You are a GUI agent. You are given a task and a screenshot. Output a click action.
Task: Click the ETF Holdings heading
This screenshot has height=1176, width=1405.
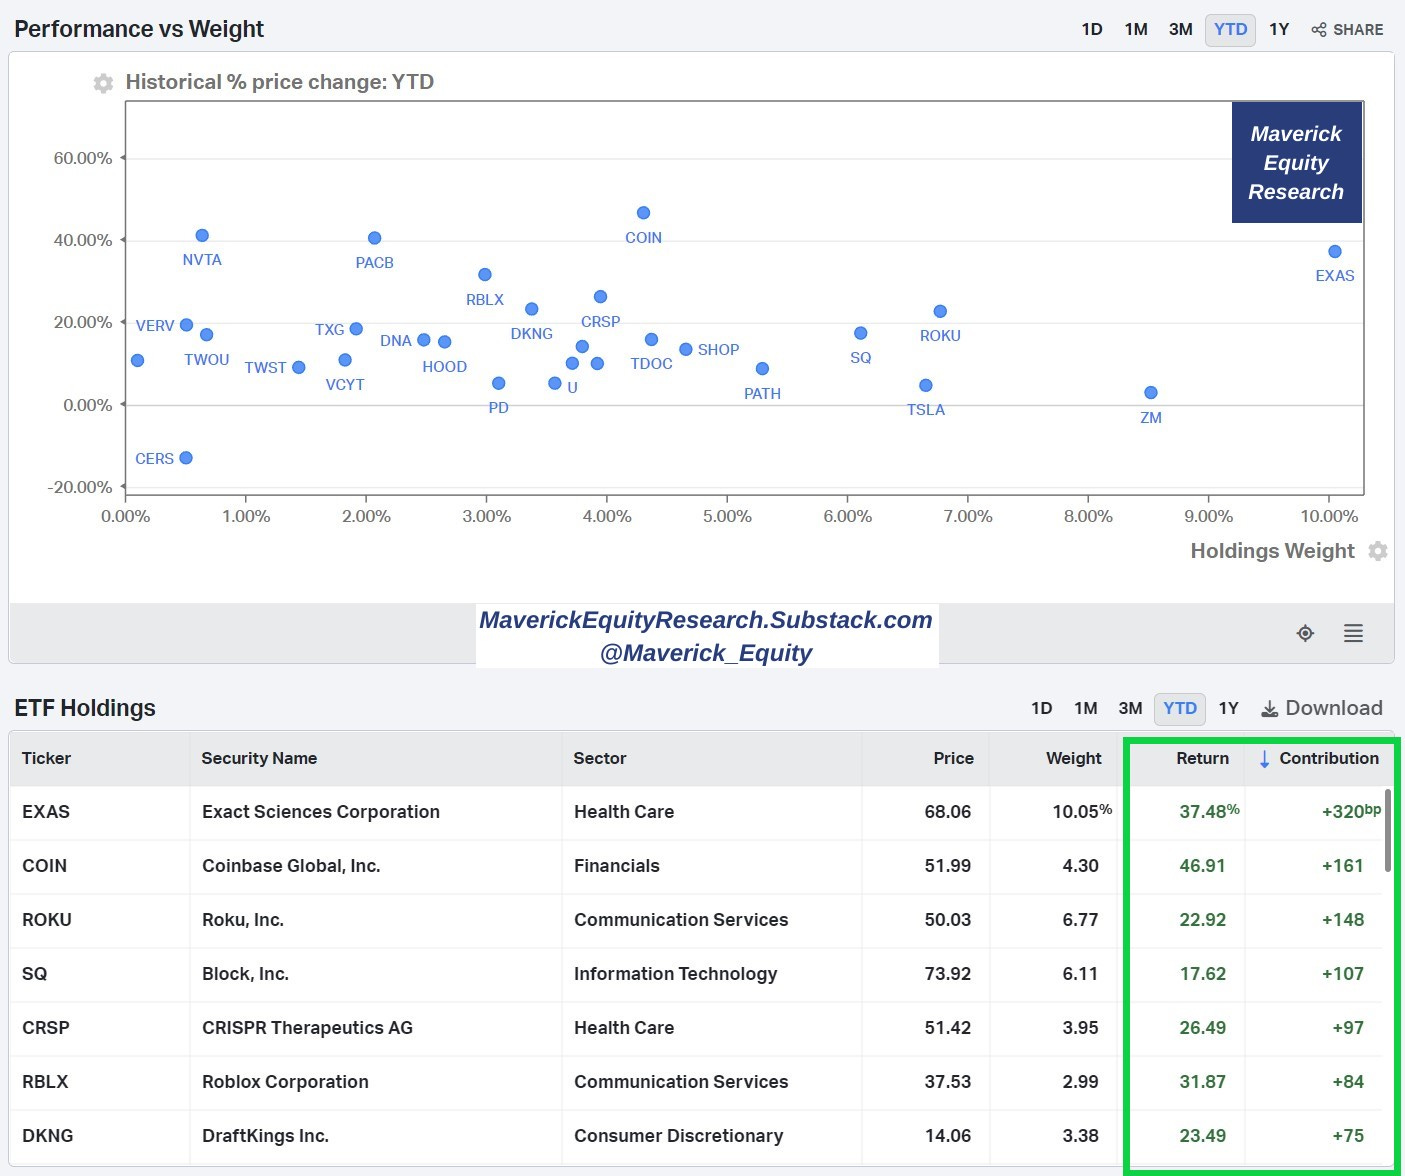[85, 708]
